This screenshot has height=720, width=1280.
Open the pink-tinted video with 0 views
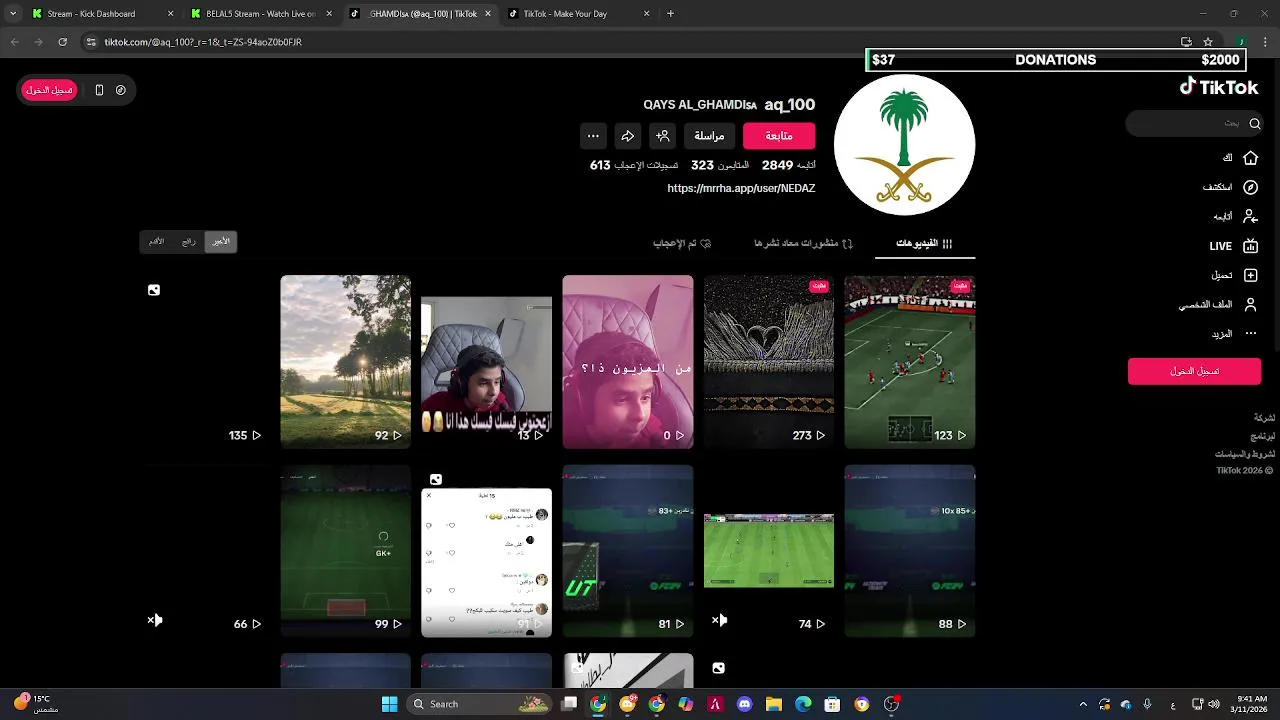point(627,362)
